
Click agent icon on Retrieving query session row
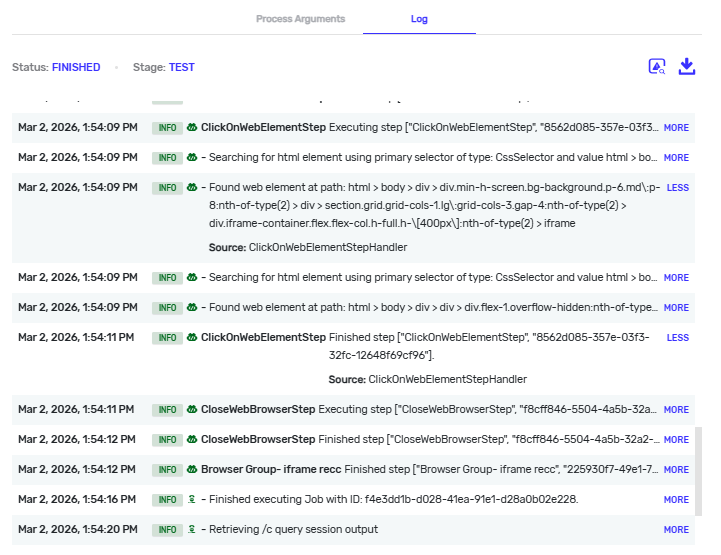[x=191, y=530]
